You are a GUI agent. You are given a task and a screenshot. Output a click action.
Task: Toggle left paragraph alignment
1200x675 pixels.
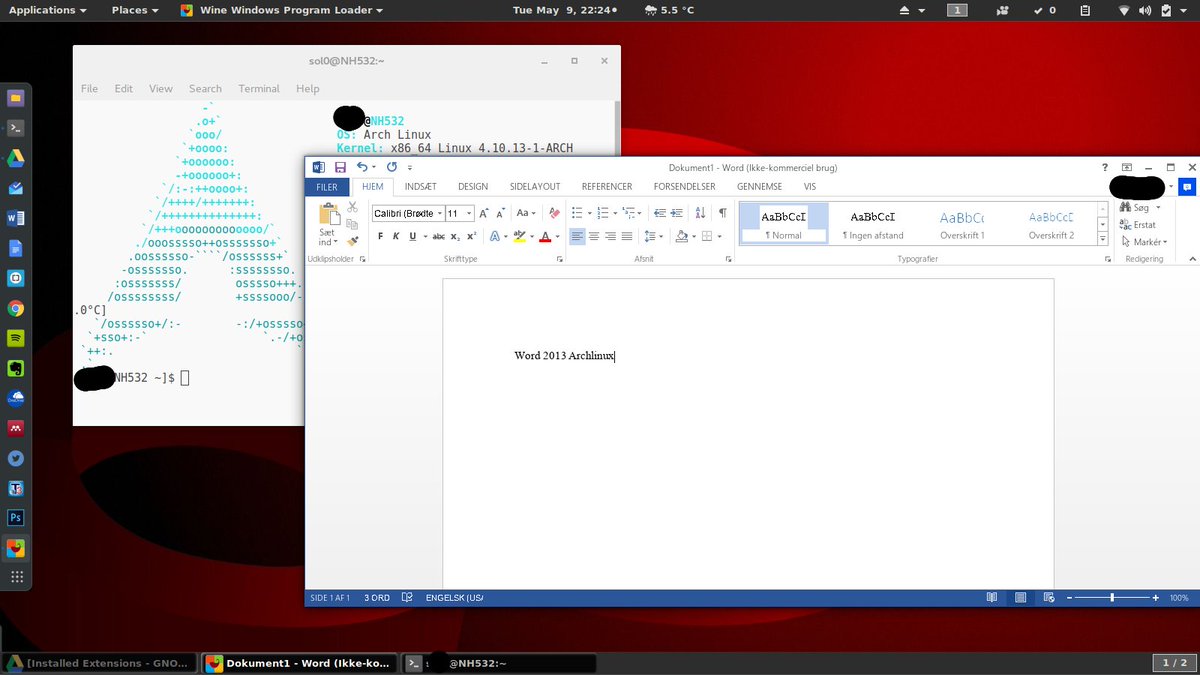tap(577, 236)
